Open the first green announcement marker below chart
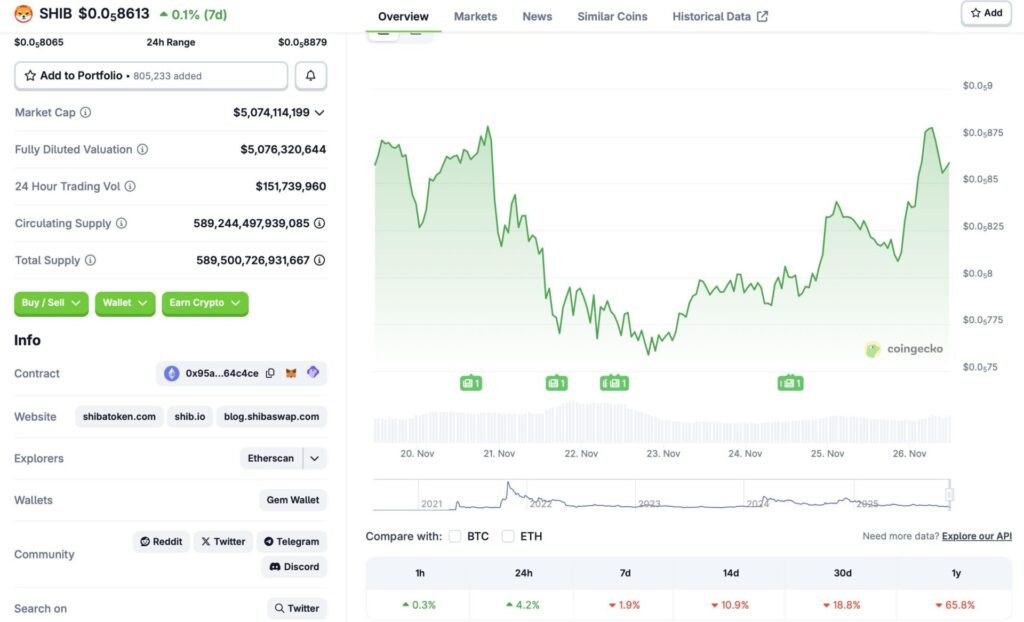 [470, 382]
